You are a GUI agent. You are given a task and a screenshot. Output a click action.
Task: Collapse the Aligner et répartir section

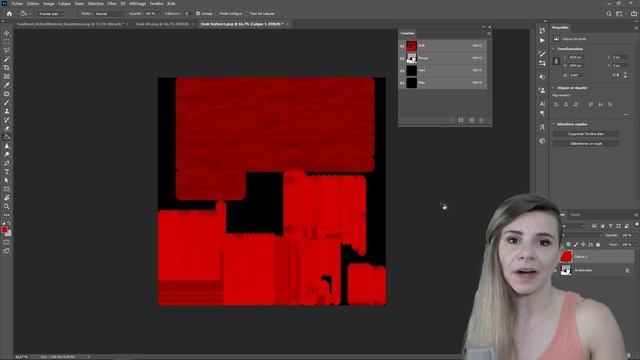click(554, 88)
